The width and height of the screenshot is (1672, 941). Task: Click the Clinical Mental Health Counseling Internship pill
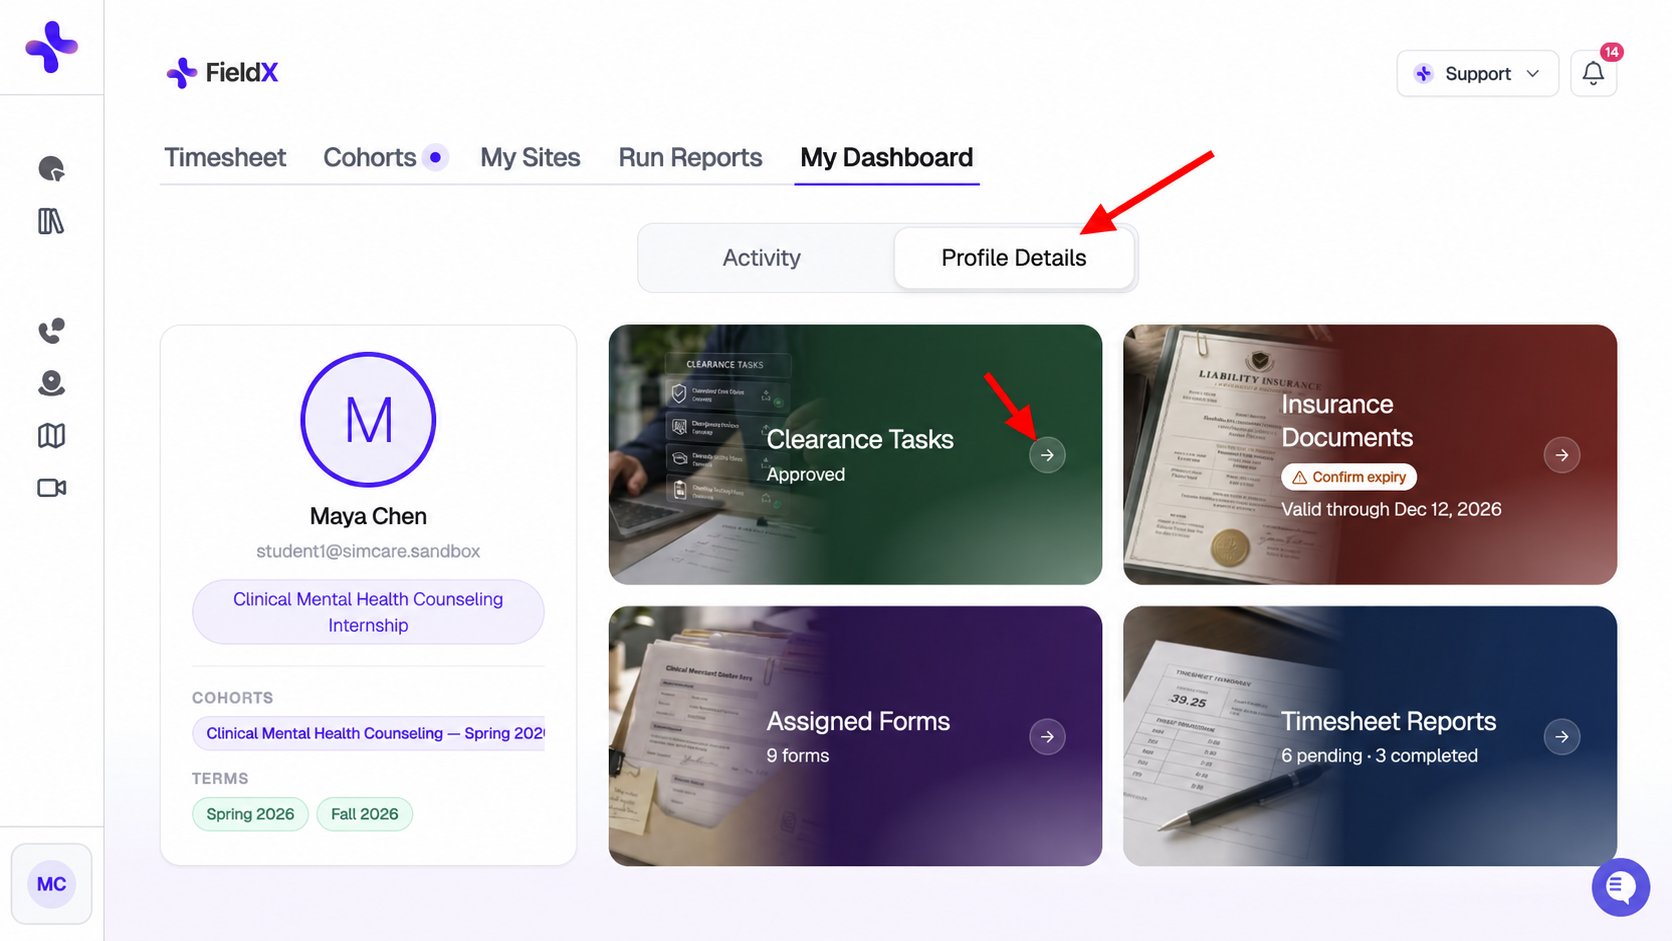pos(368,612)
